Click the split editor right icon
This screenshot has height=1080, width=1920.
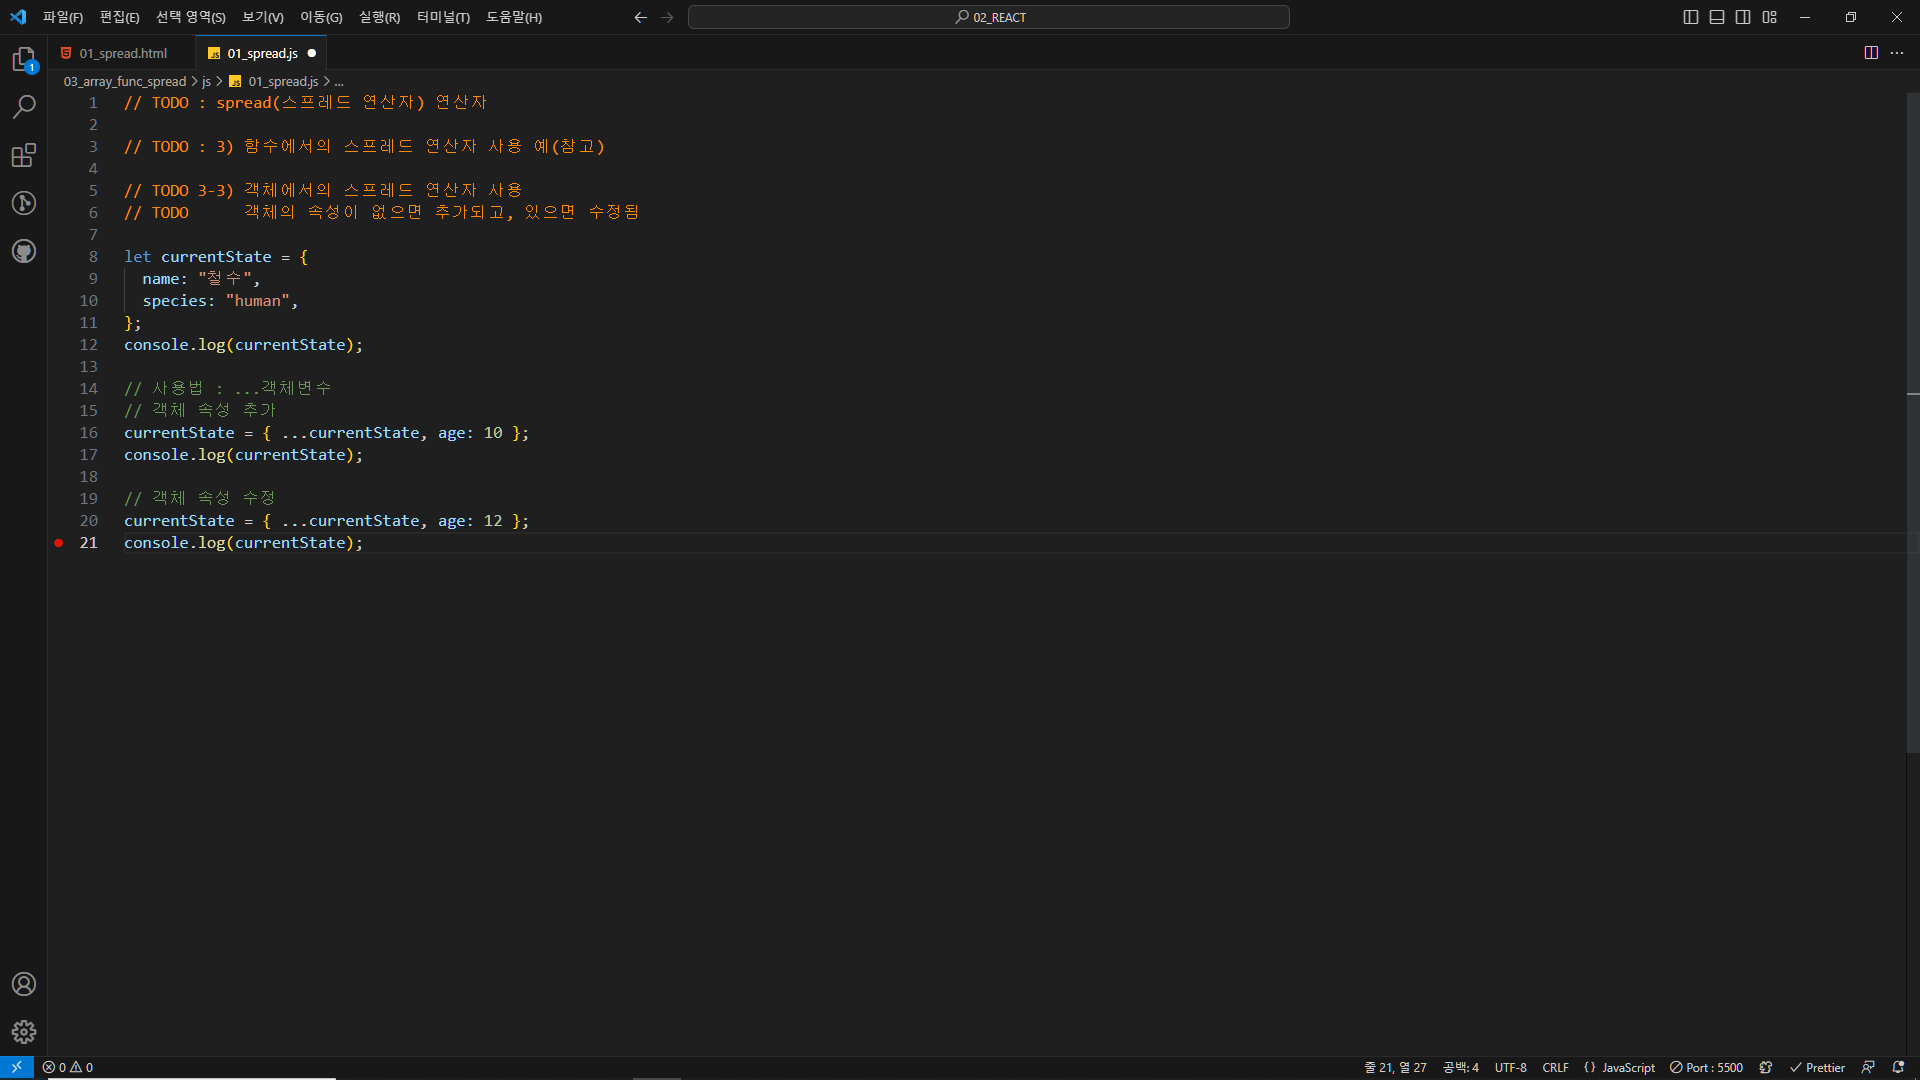click(1871, 53)
